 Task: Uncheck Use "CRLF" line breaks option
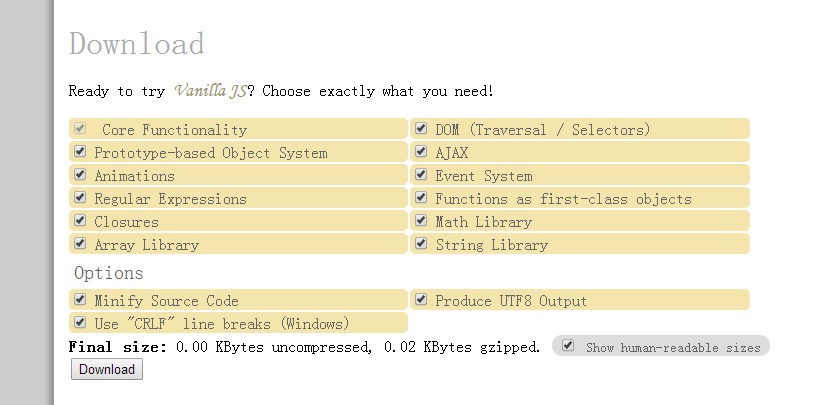(x=80, y=321)
